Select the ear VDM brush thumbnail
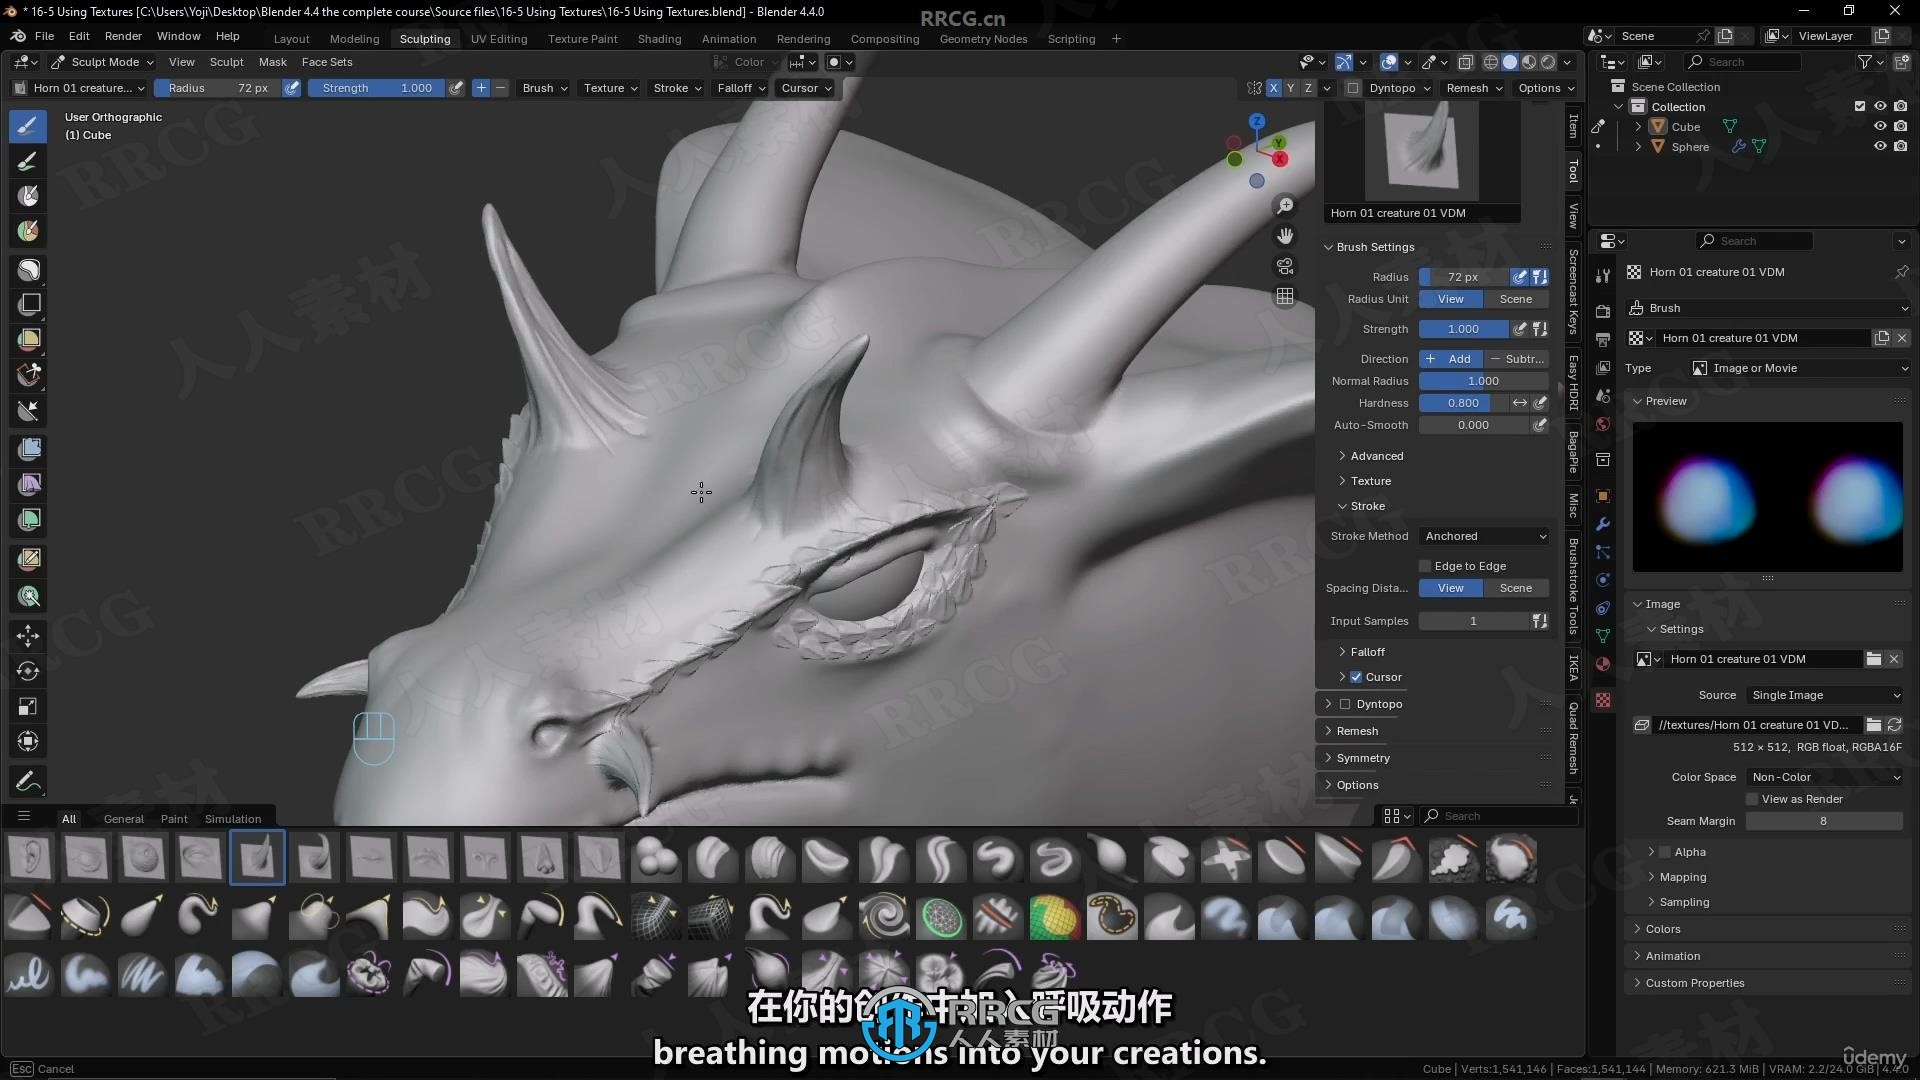1920x1080 pixels. (30, 857)
